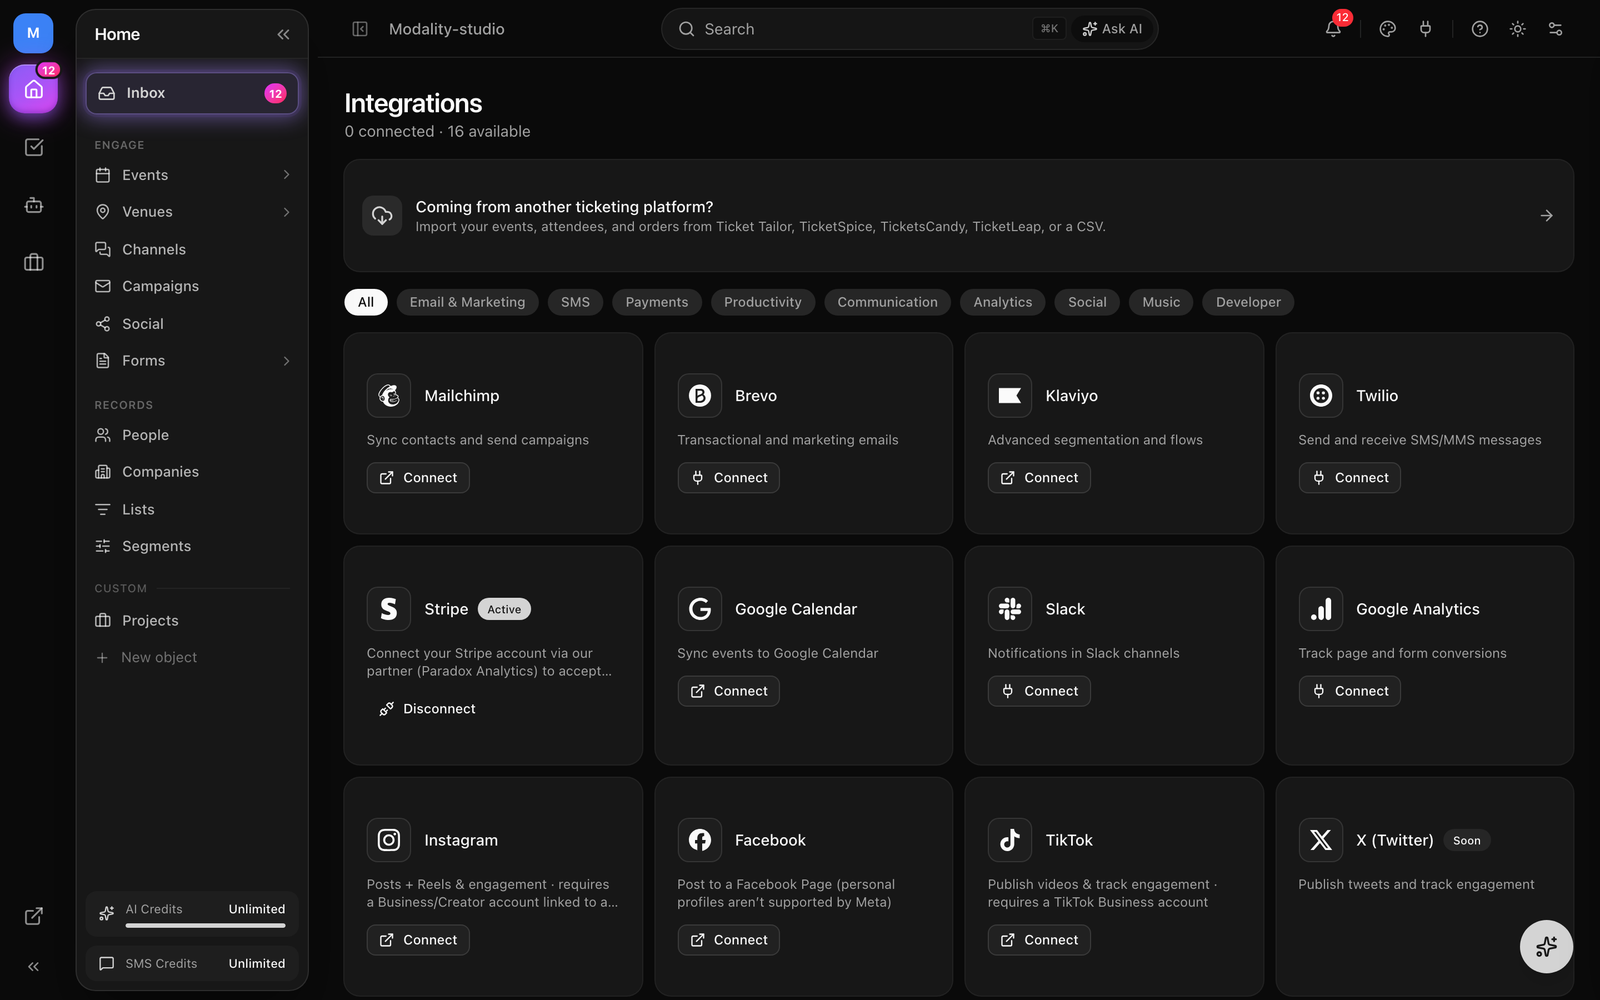The width and height of the screenshot is (1600, 1000).
Task: Click the X (Twitter) logo icon
Action: 1321,840
